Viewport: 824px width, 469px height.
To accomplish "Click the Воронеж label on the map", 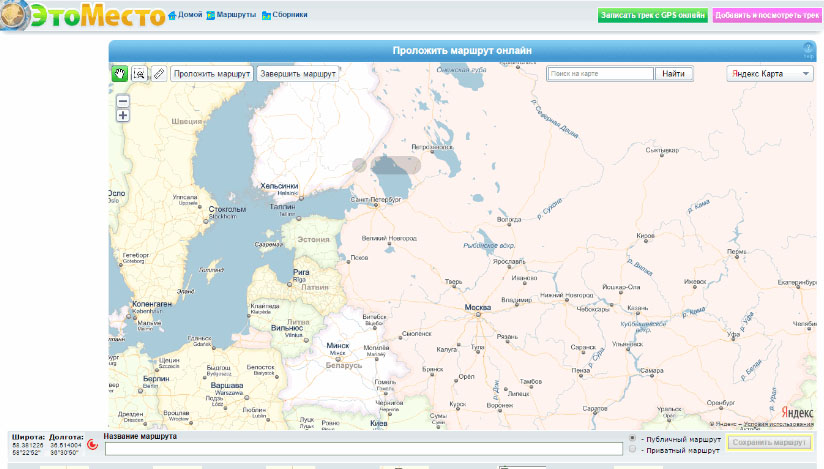I will click(x=500, y=405).
